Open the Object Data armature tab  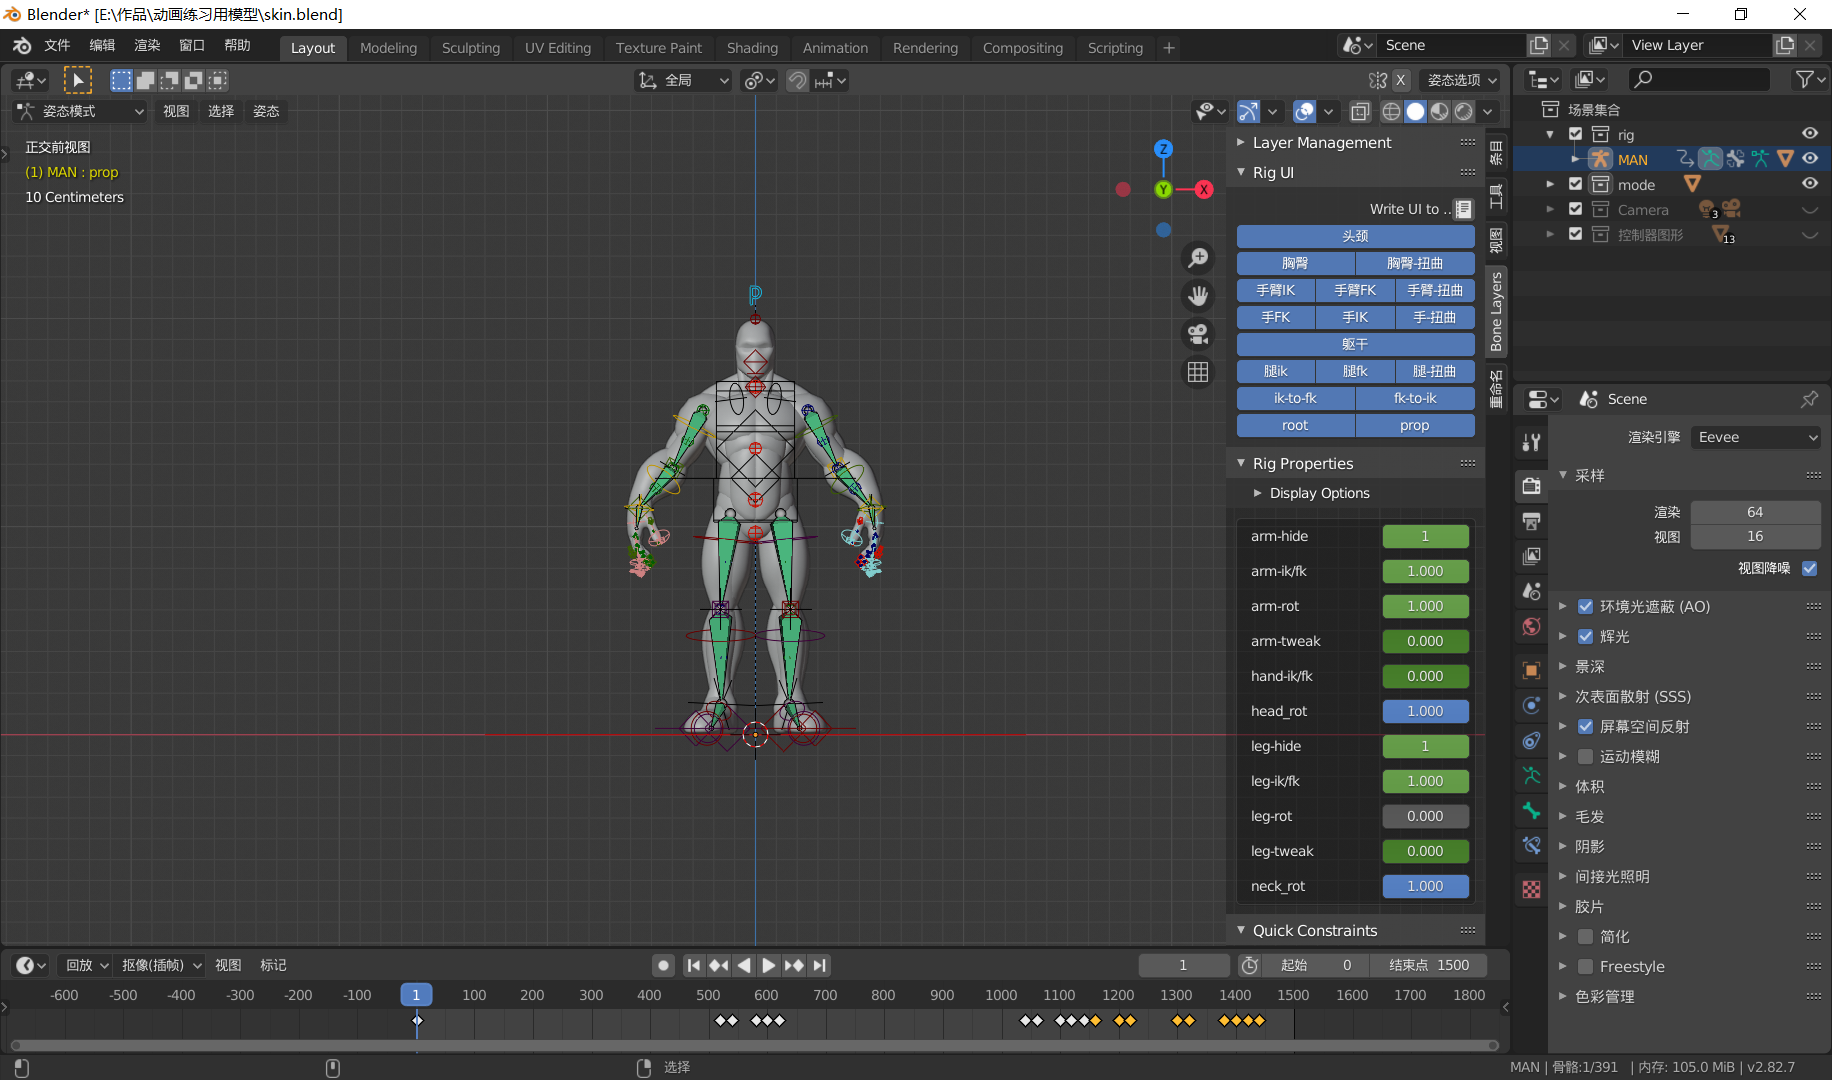(x=1531, y=775)
